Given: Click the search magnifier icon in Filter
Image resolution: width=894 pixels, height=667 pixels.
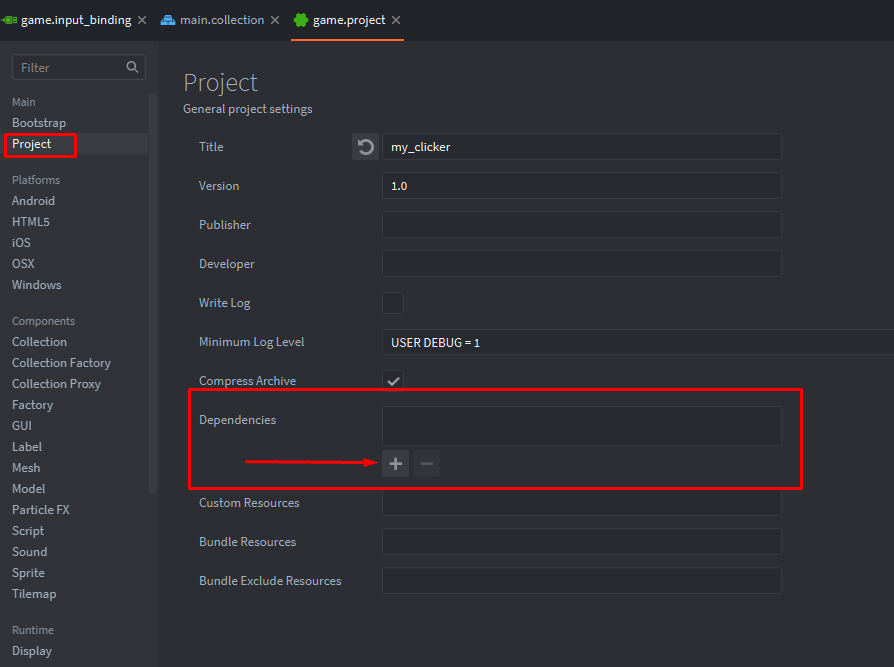Looking at the screenshot, I should click(x=133, y=67).
